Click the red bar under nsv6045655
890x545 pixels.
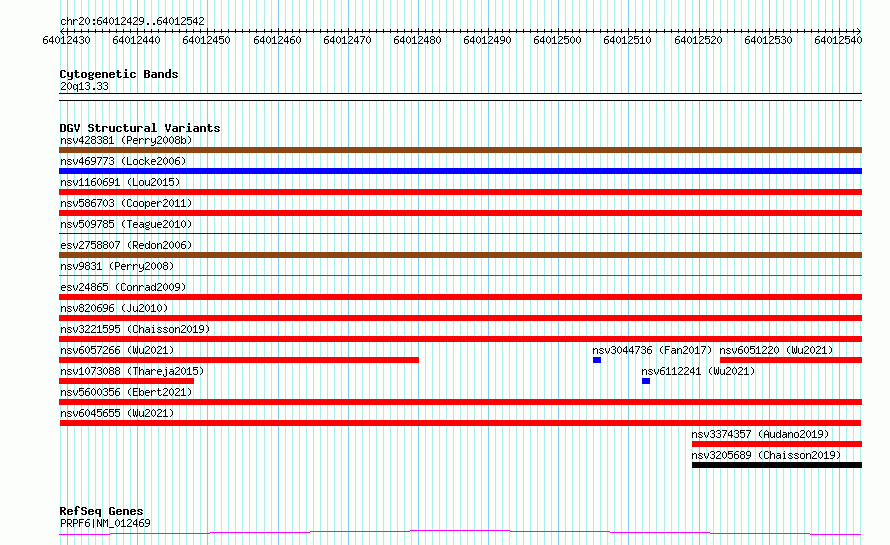click(x=460, y=423)
